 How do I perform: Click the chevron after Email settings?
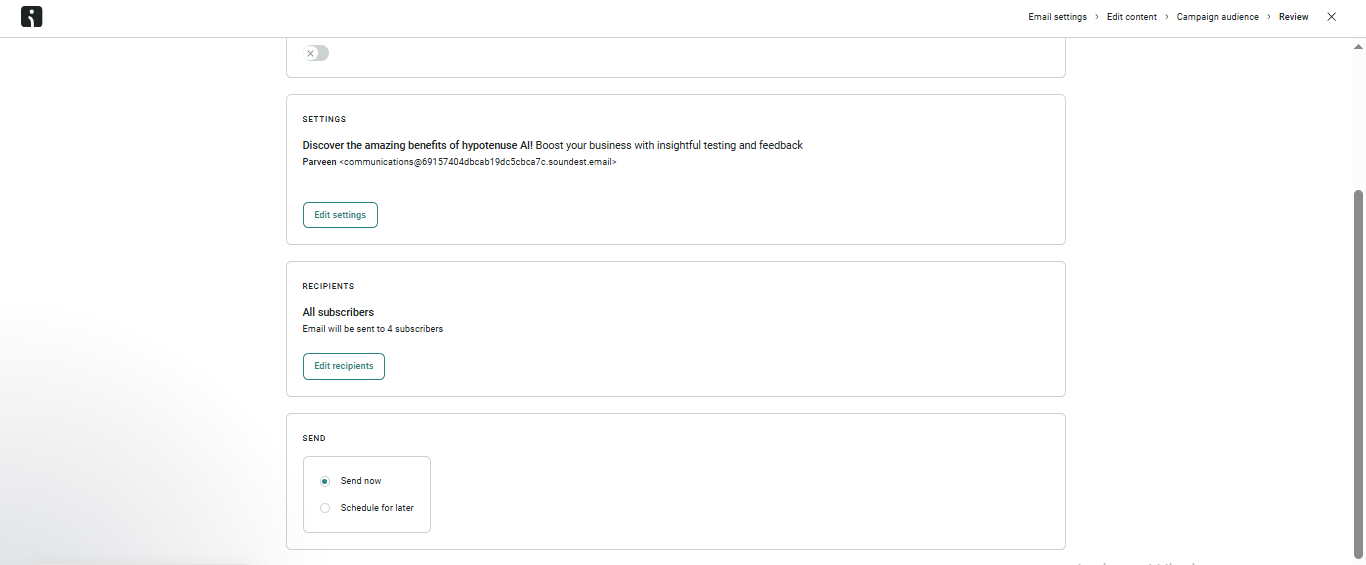click(x=1097, y=17)
